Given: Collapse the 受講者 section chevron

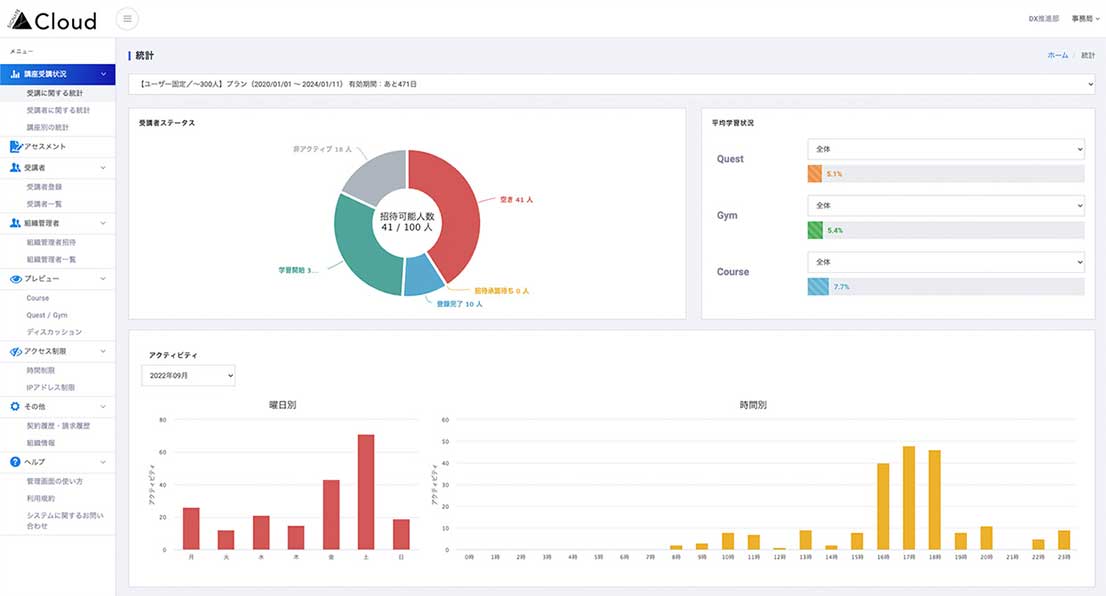Looking at the screenshot, I should pos(104,168).
